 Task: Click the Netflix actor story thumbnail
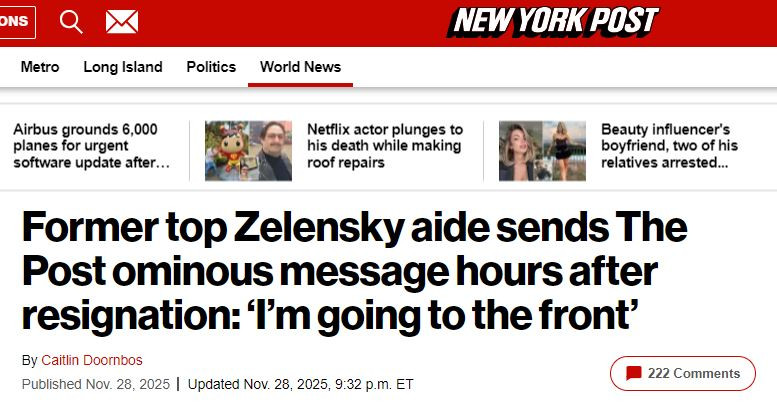click(248, 151)
